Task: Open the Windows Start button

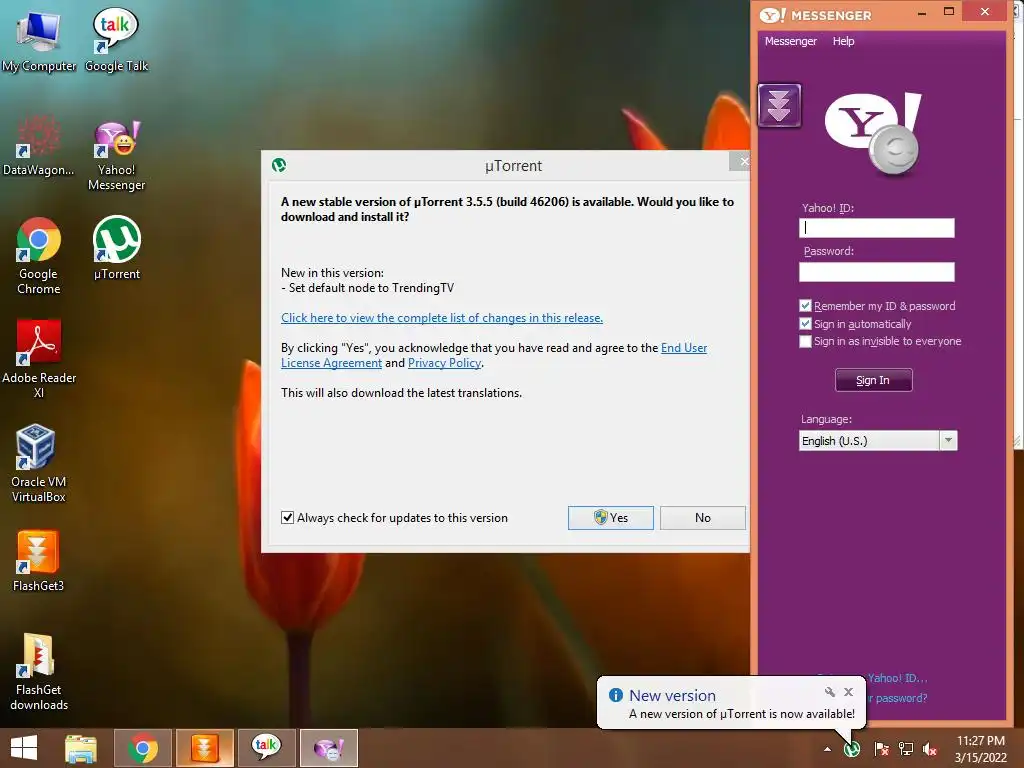Action: coord(24,748)
